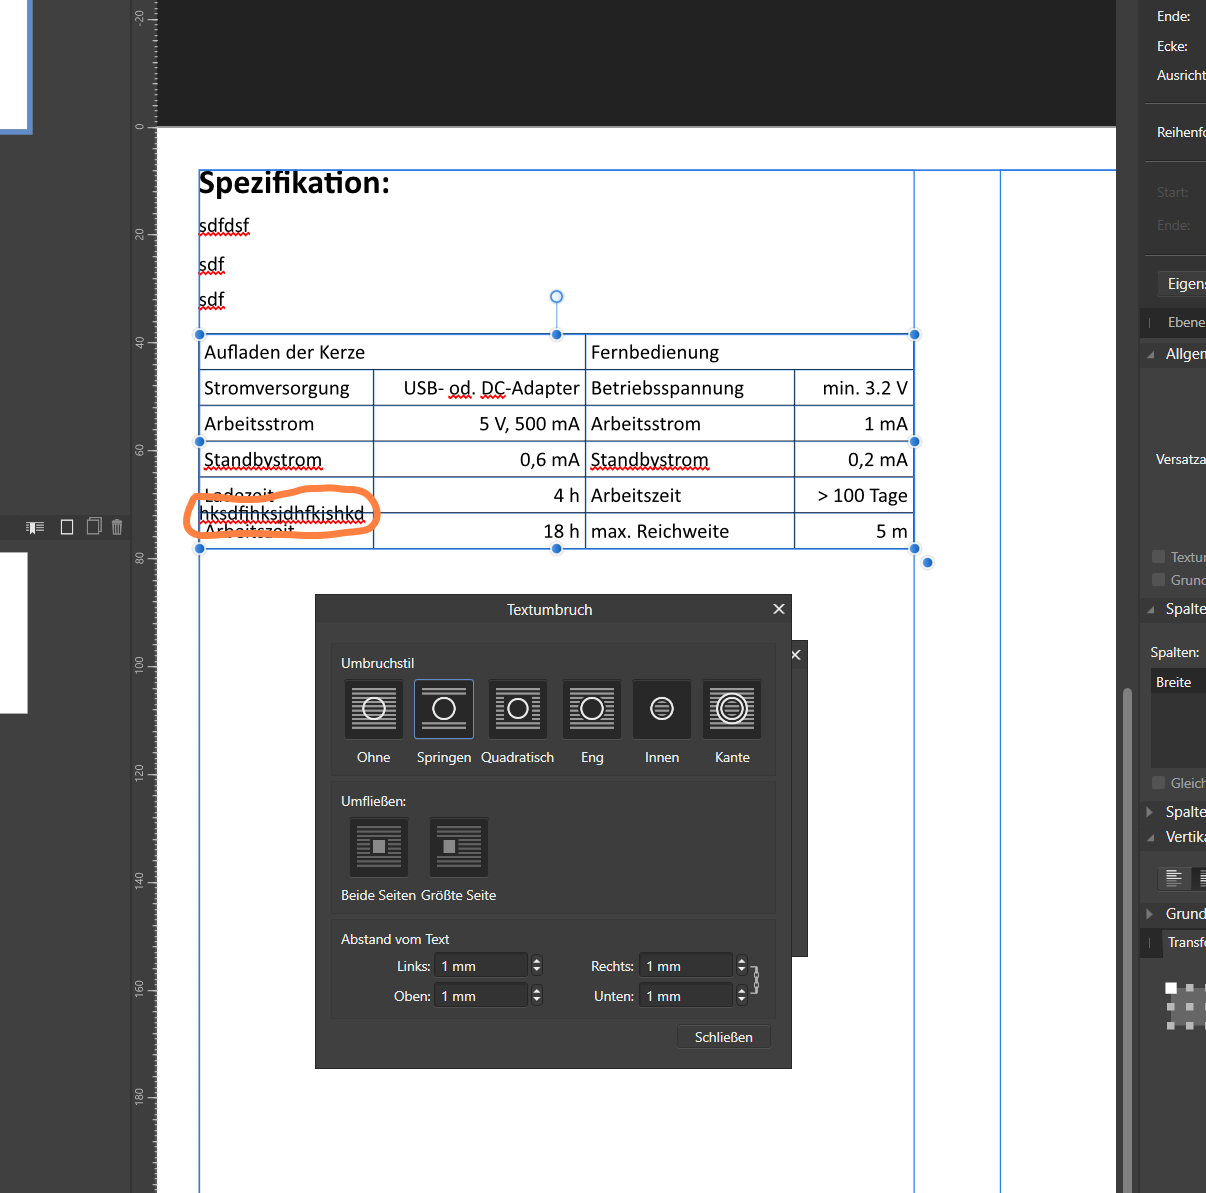Toggle the Grund checkbox below Textur
The width and height of the screenshot is (1206, 1193).
pyautogui.click(x=1158, y=580)
